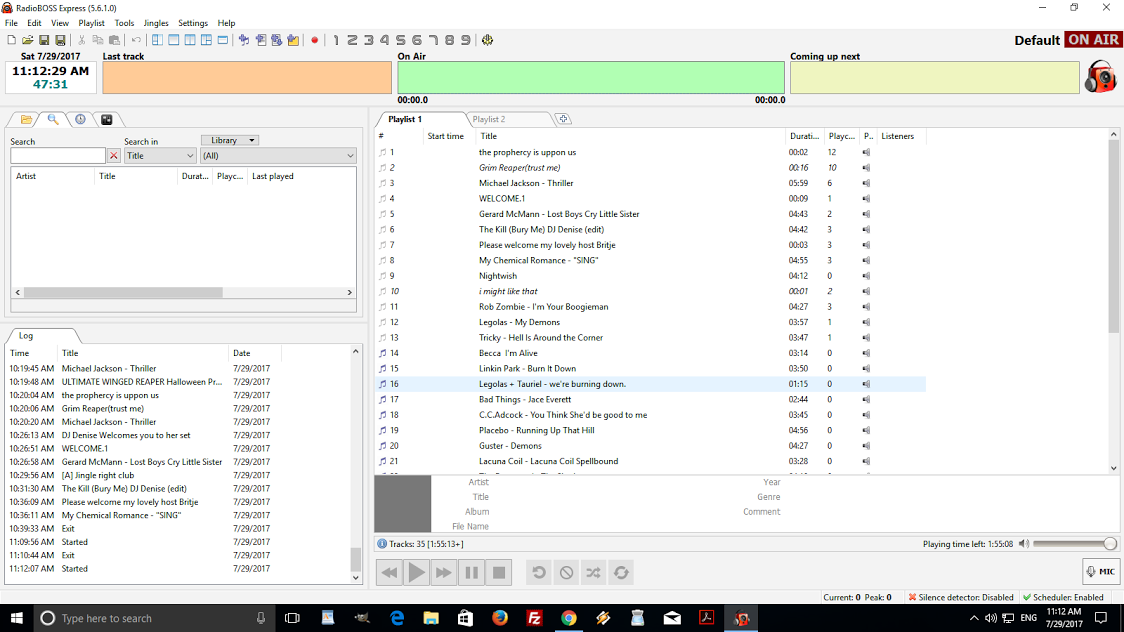Switch to the file browser folder tab
The height and width of the screenshot is (632, 1124).
26,120
